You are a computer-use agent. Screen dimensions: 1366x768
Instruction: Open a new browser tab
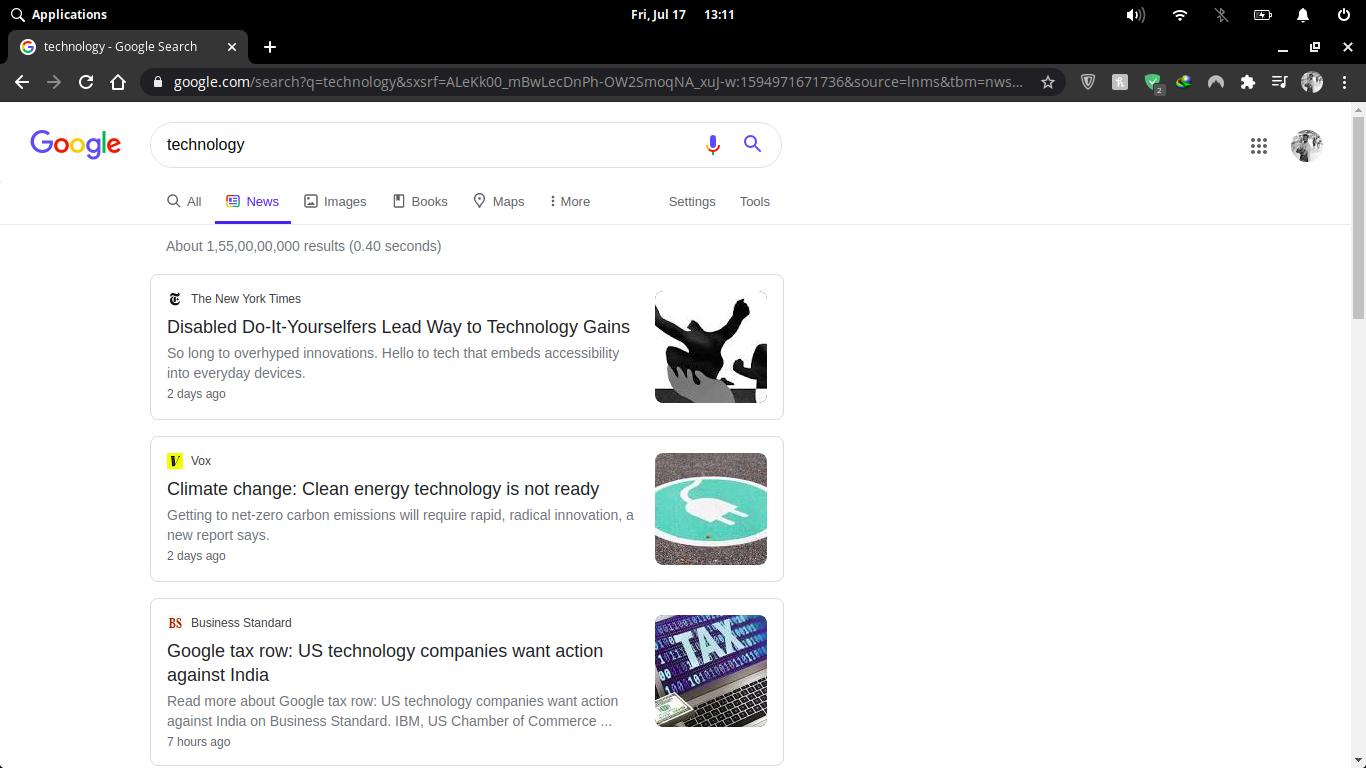point(270,47)
